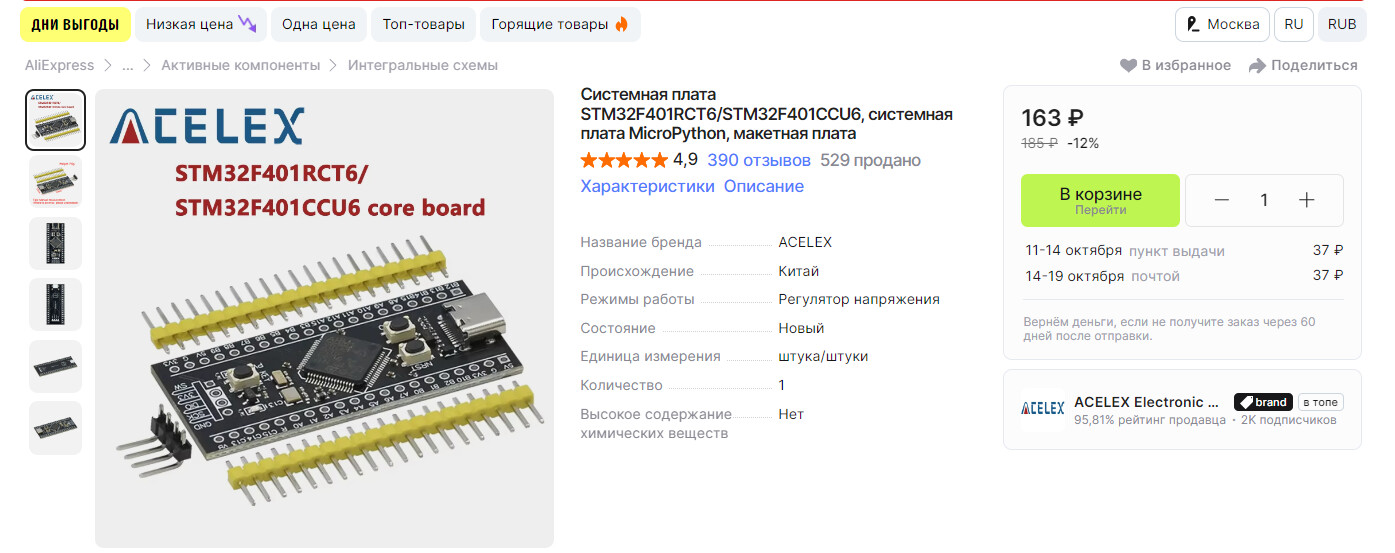Decrease quantity with minus button
The height and width of the screenshot is (553, 1395).
pos(1221,200)
